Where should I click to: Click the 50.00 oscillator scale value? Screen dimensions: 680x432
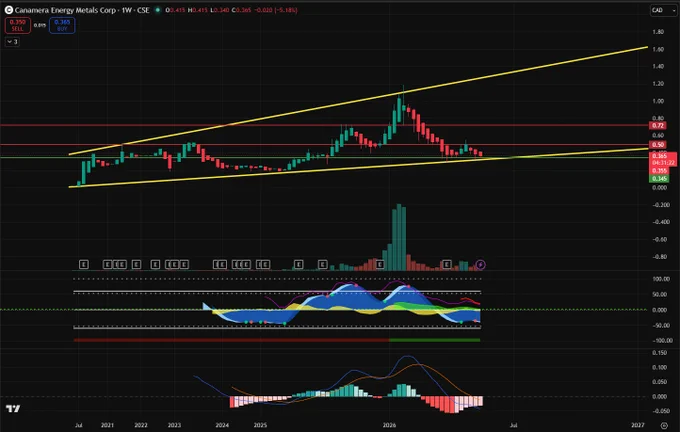pyautogui.click(x=660, y=295)
